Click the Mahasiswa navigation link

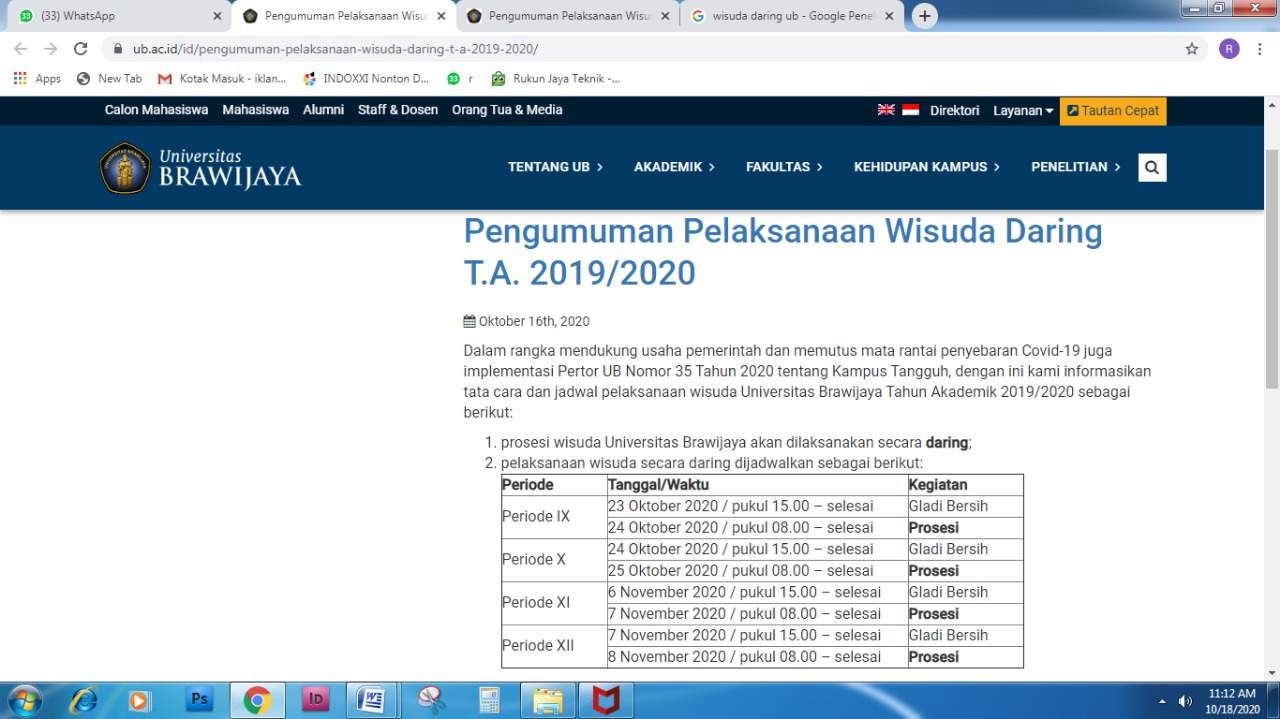coord(255,110)
